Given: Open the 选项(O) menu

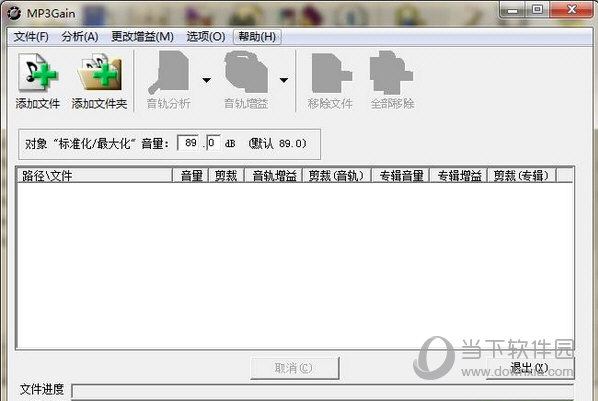Looking at the screenshot, I should [206, 37].
